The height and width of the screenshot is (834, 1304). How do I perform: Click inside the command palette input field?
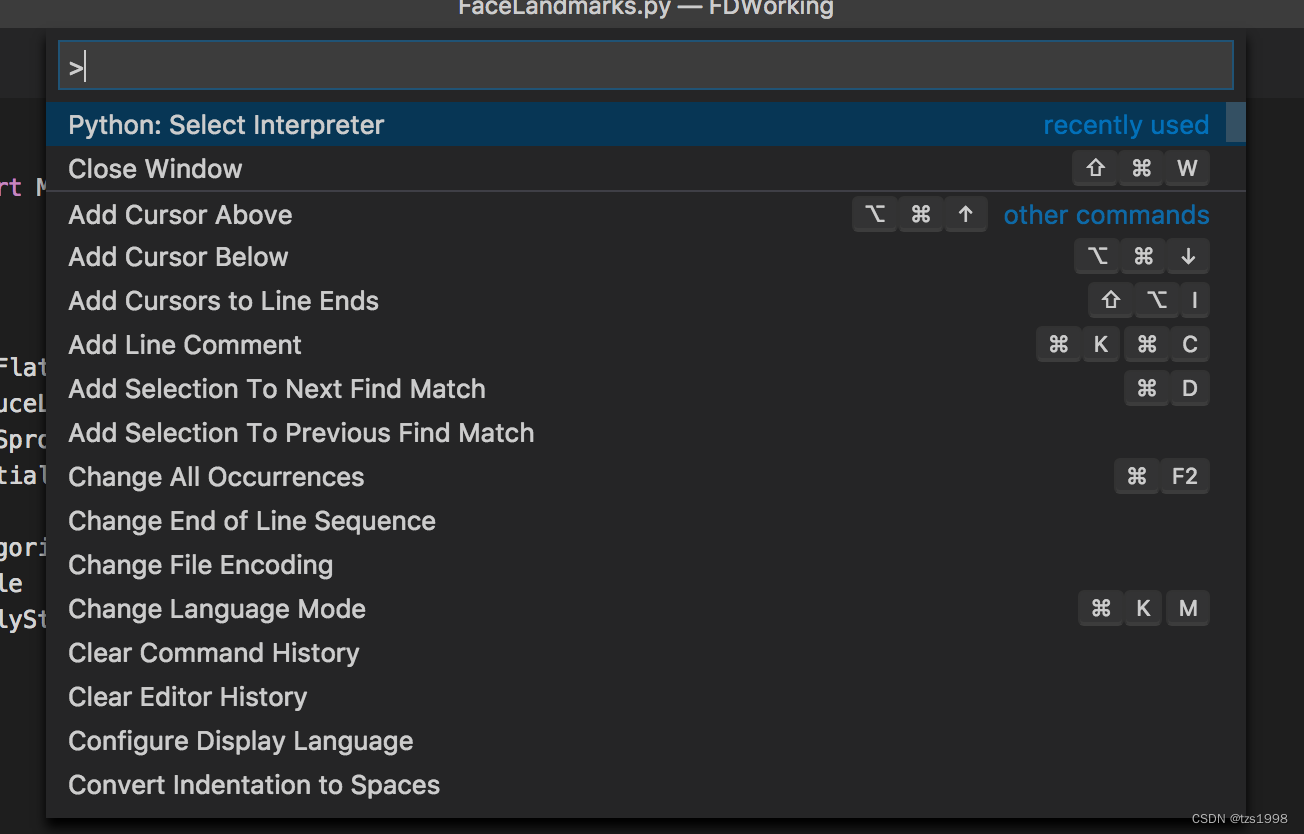tap(645, 64)
